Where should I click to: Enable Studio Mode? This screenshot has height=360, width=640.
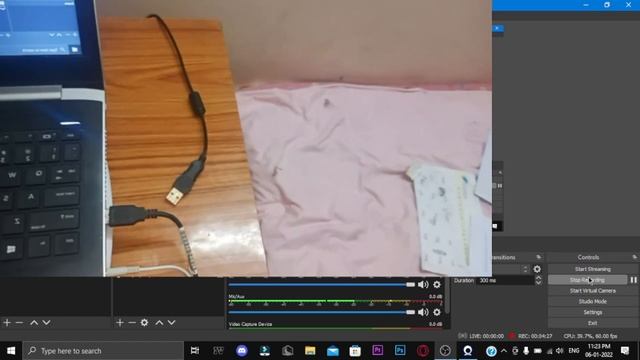click(x=592, y=301)
